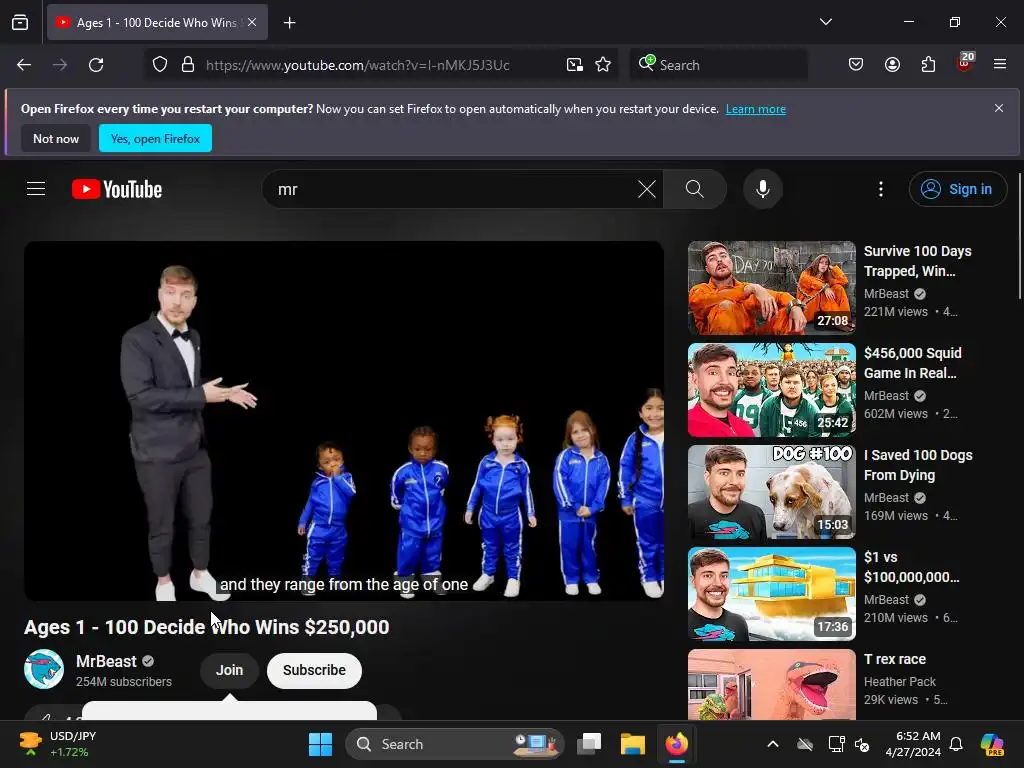Expand the list-all-tabs chevron
This screenshot has width=1024, height=768.
825,22
